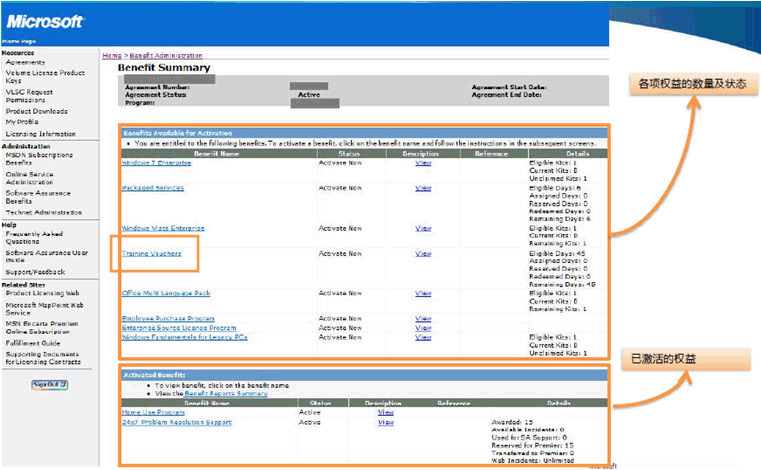Screen dimensions: 761x470
Task: Open Product Downloads in sidebar
Action: point(37,111)
